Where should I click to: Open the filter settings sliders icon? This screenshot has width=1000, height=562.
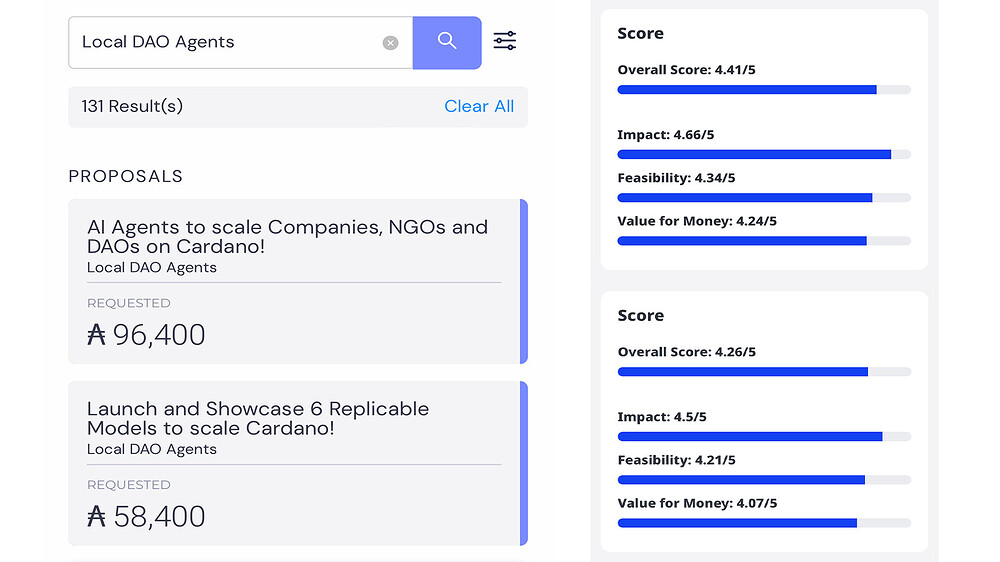[x=505, y=41]
